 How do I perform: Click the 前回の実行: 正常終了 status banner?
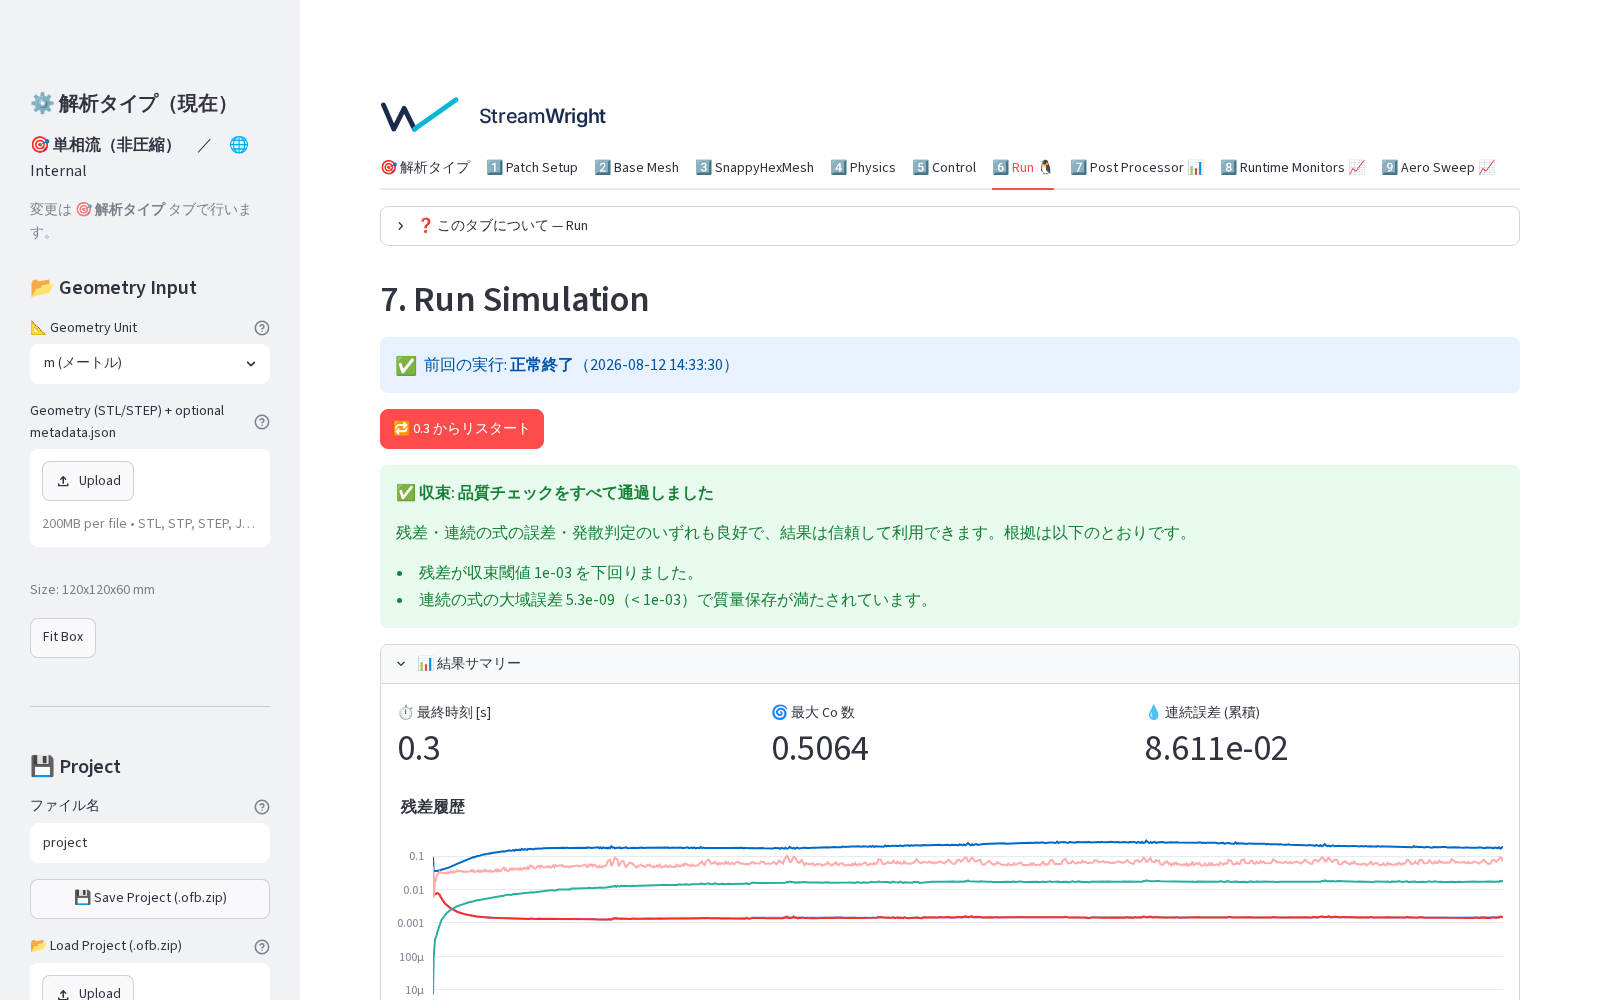coord(950,365)
